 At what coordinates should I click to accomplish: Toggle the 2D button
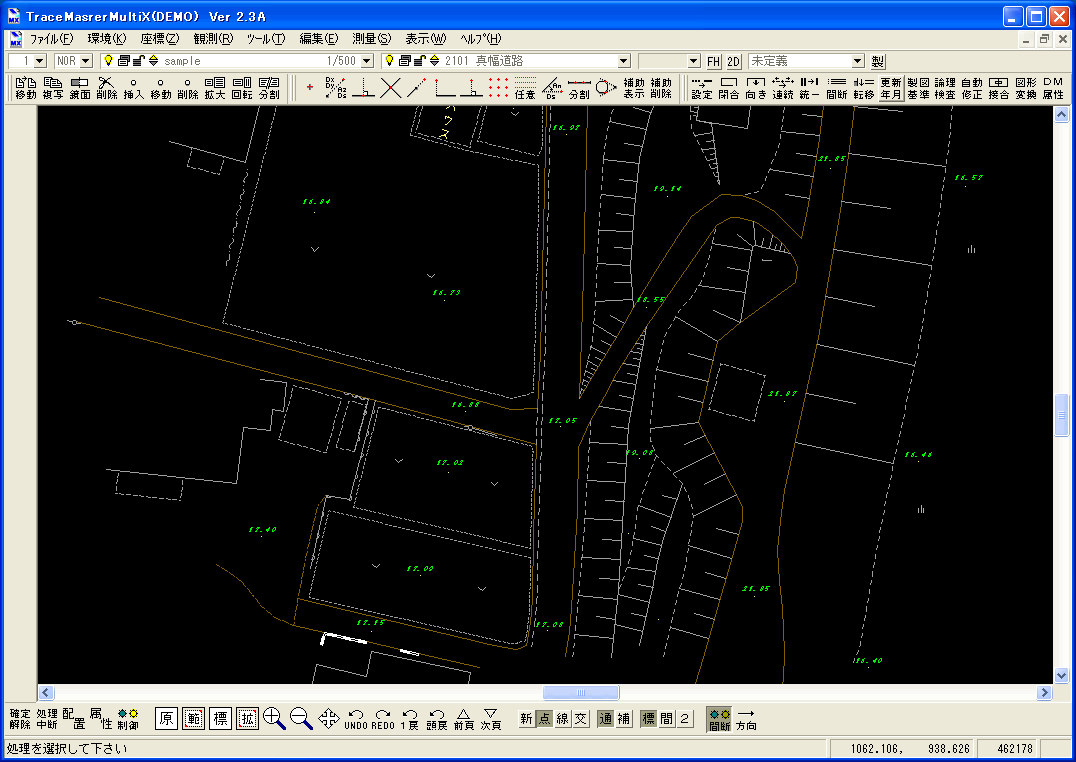(734, 61)
